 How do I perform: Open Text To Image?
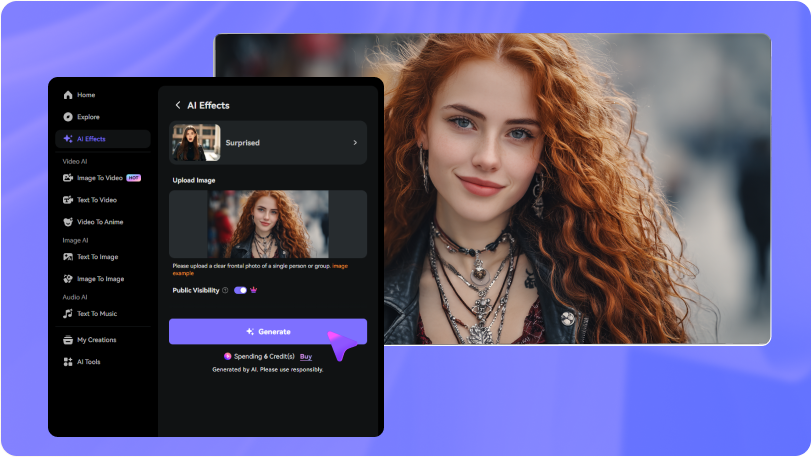pos(103,256)
